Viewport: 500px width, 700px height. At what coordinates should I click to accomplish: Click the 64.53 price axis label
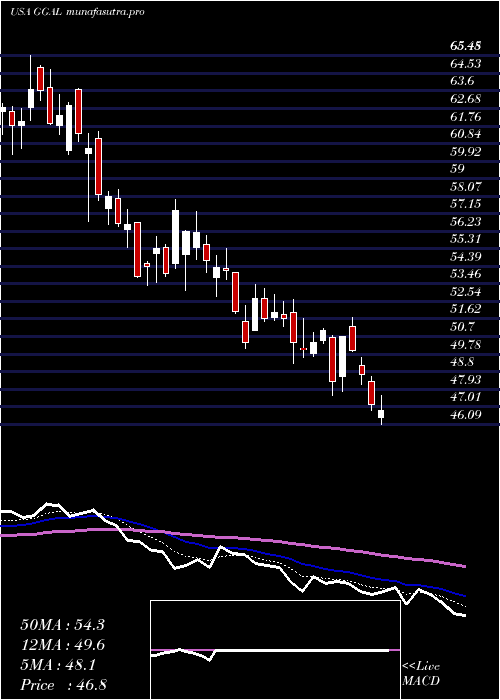466,64
